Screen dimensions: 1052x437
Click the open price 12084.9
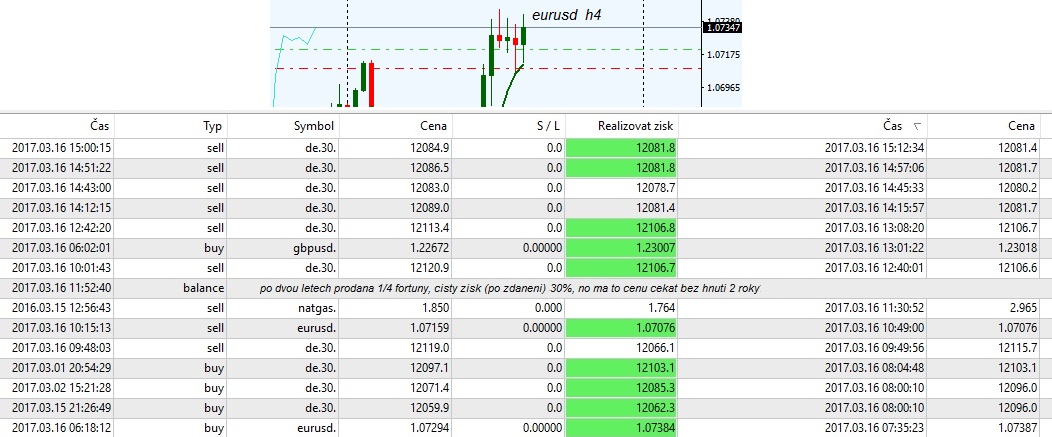click(430, 148)
